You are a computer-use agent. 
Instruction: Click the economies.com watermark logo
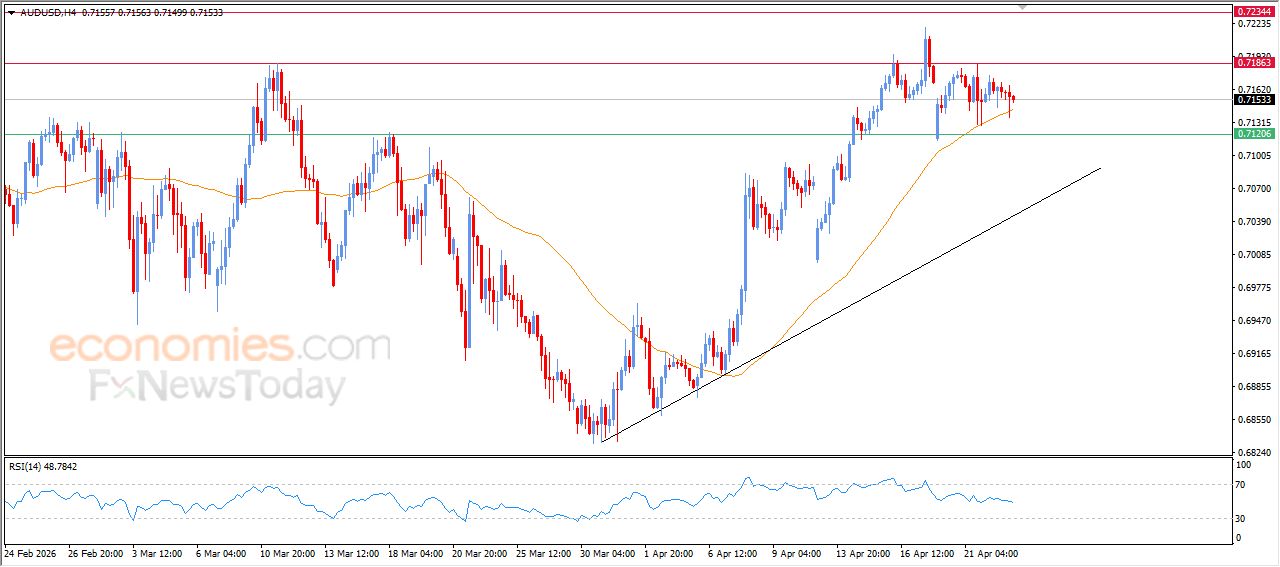(x=220, y=347)
